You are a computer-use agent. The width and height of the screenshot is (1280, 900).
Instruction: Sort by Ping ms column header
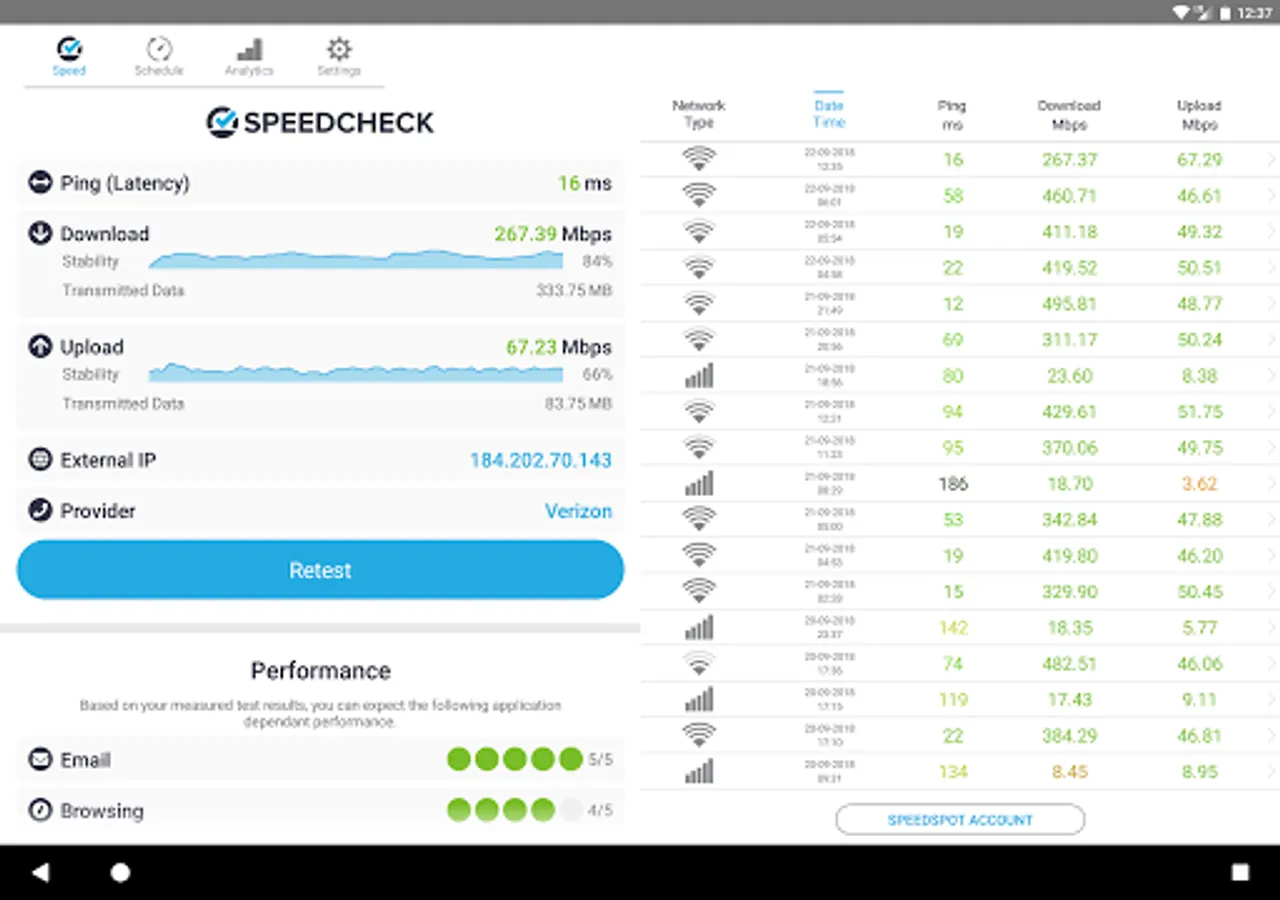pyautogui.click(x=952, y=114)
